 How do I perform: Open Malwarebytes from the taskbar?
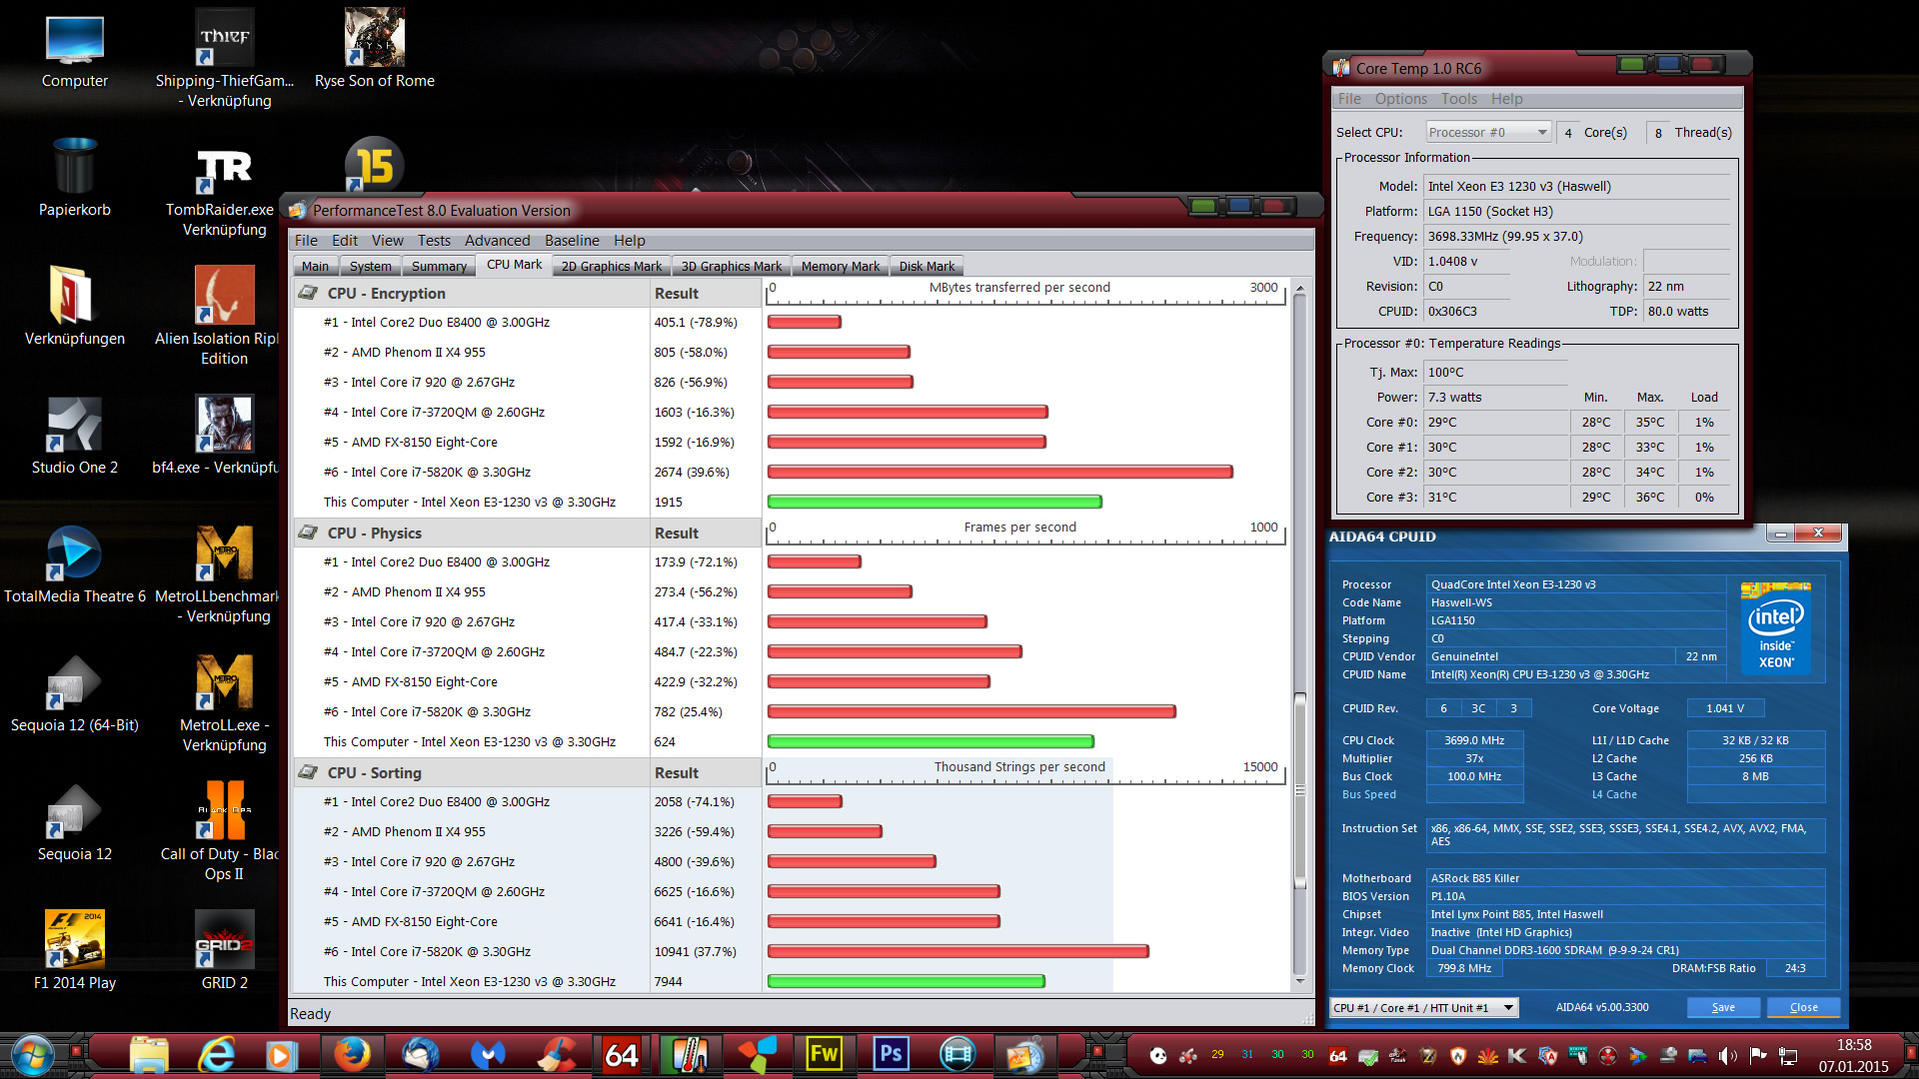click(x=487, y=1055)
